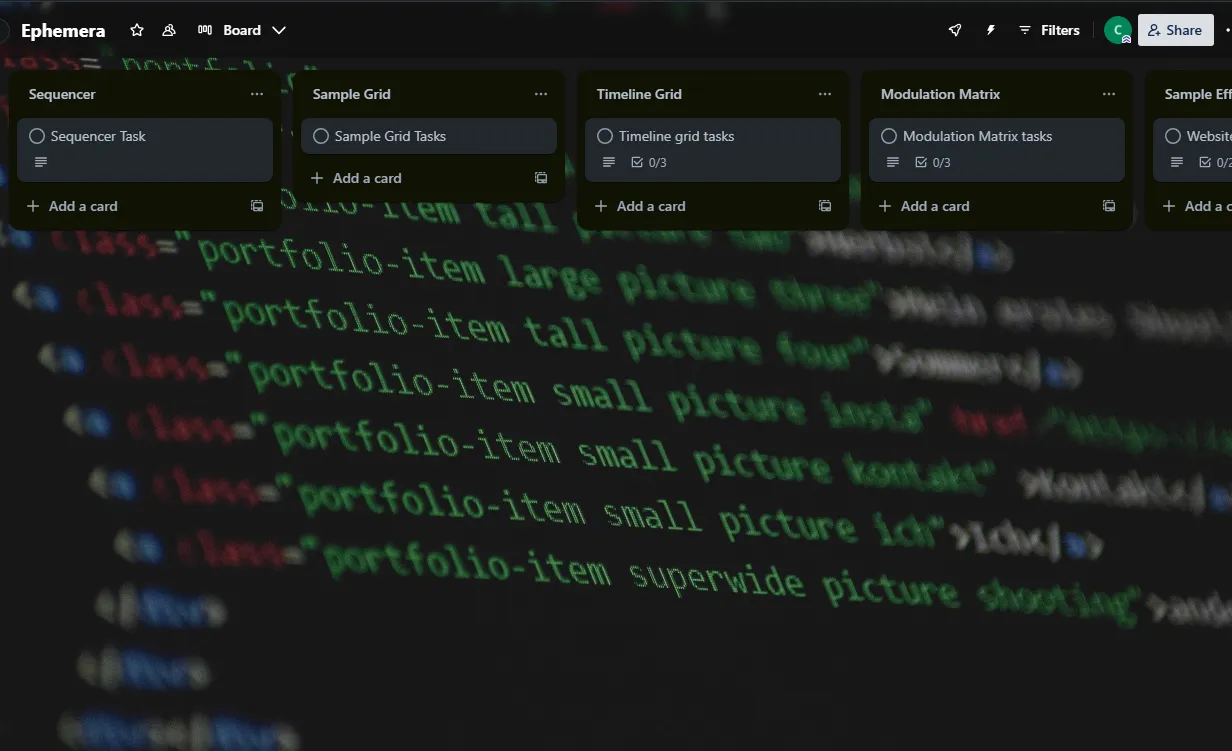This screenshot has height=751, width=1232.
Task: Mark Modulation Matrix tasks card complete
Action: [x=889, y=136]
